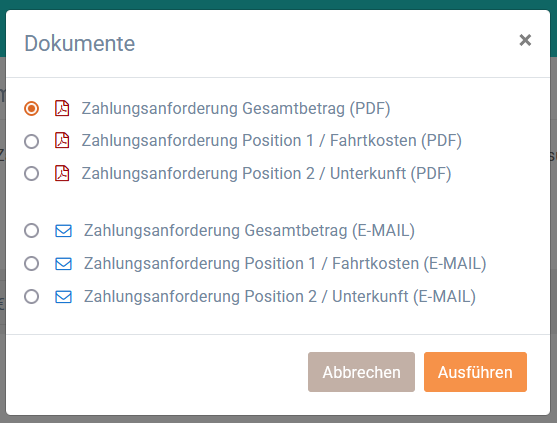Viewport: 557px width, 423px height.
Task: Choose label Zahlungsanforderung Gesamtbetrag (PDF)
Action: pyautogui.click(x=236, y=108)
